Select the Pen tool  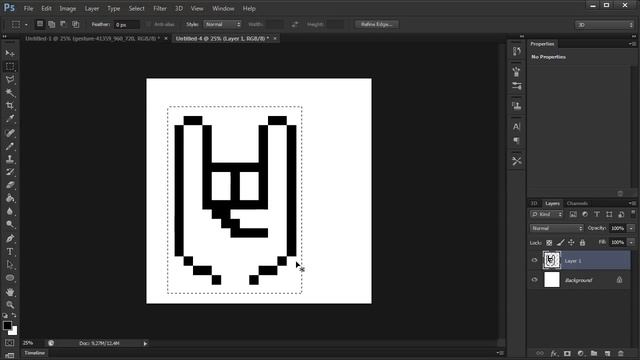pyautogui.click(x=10, y=239)
